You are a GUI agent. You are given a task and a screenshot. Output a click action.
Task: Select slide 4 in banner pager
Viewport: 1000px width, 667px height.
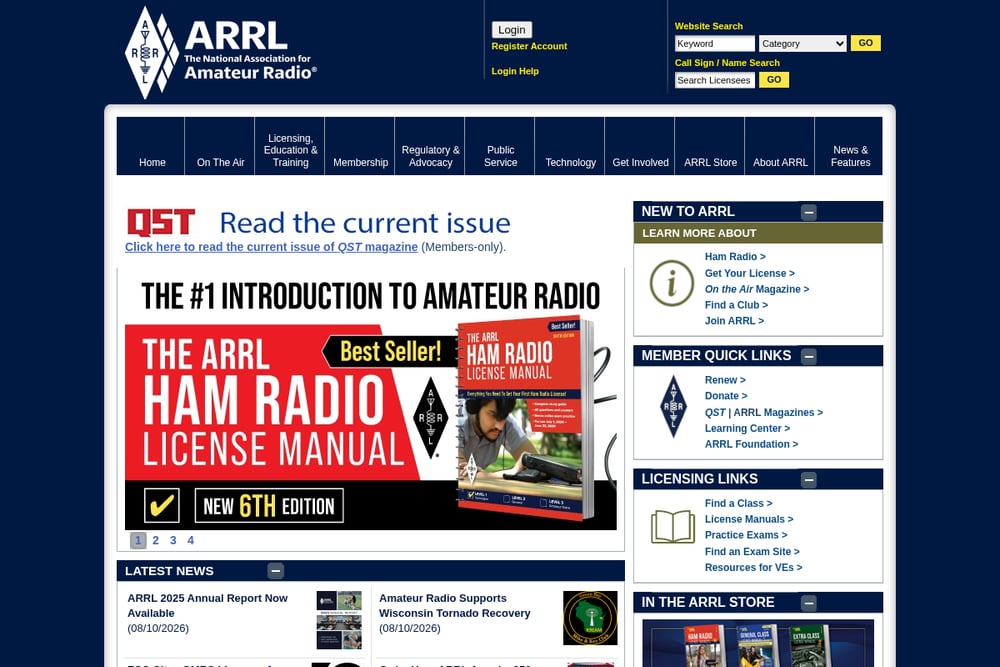pos(190,540)
